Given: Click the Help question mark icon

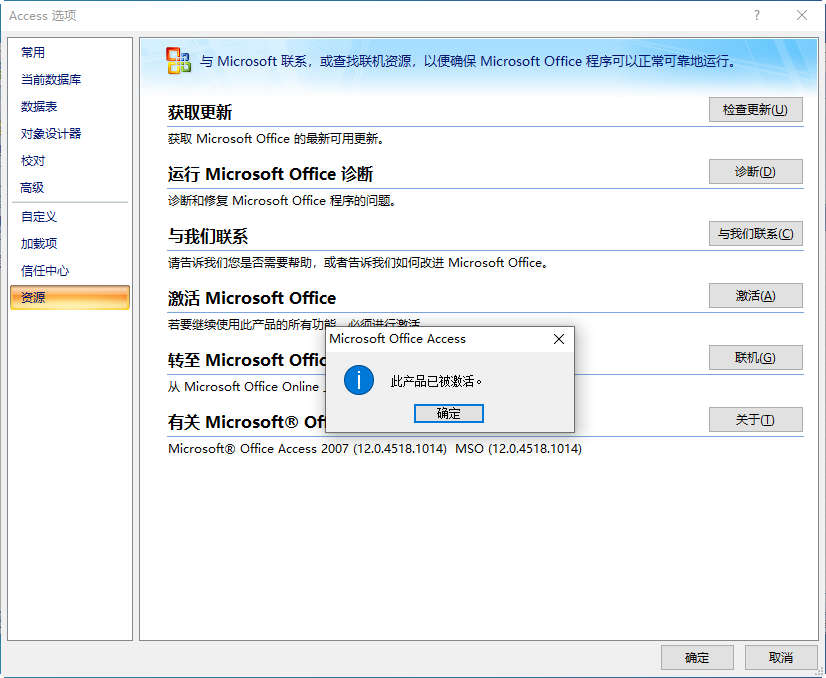Looking at the screenshot, I should [758, 15].
